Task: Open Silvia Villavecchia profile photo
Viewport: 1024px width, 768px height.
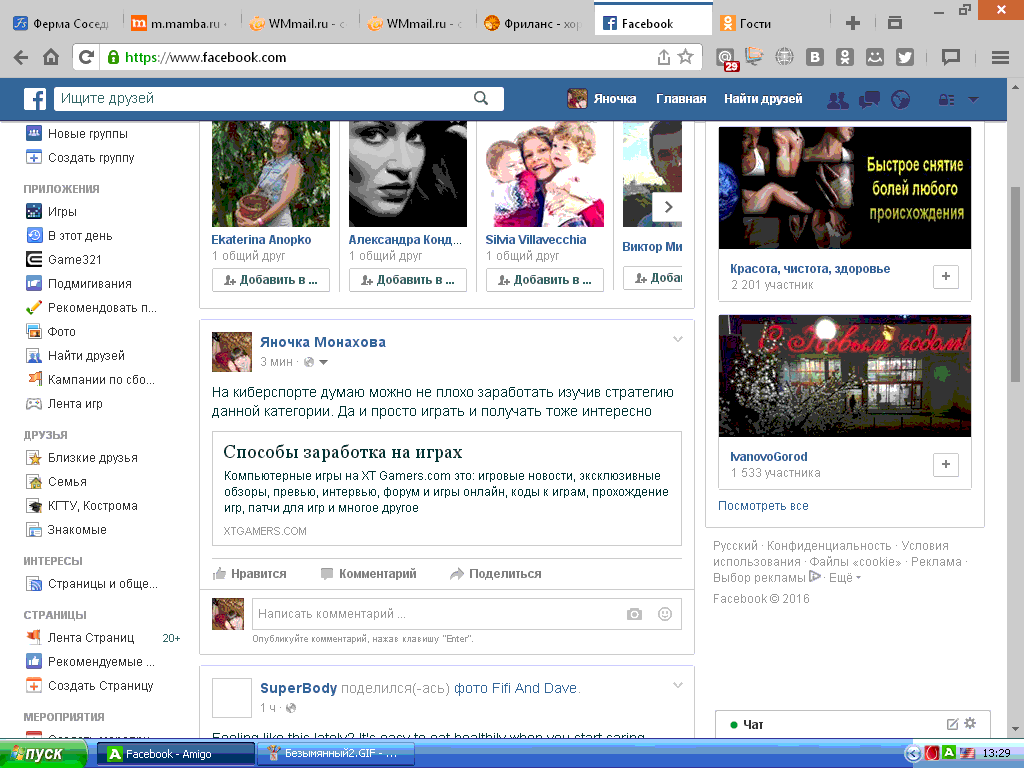Action: (x=545, y=174)
